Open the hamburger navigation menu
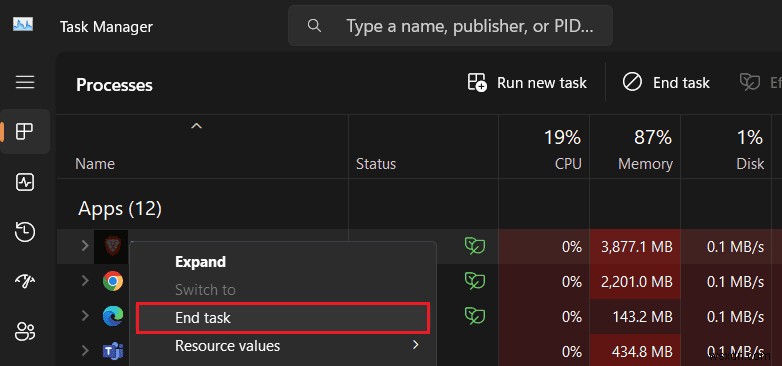This screenshot has height=366, width=782. [25, 82]
